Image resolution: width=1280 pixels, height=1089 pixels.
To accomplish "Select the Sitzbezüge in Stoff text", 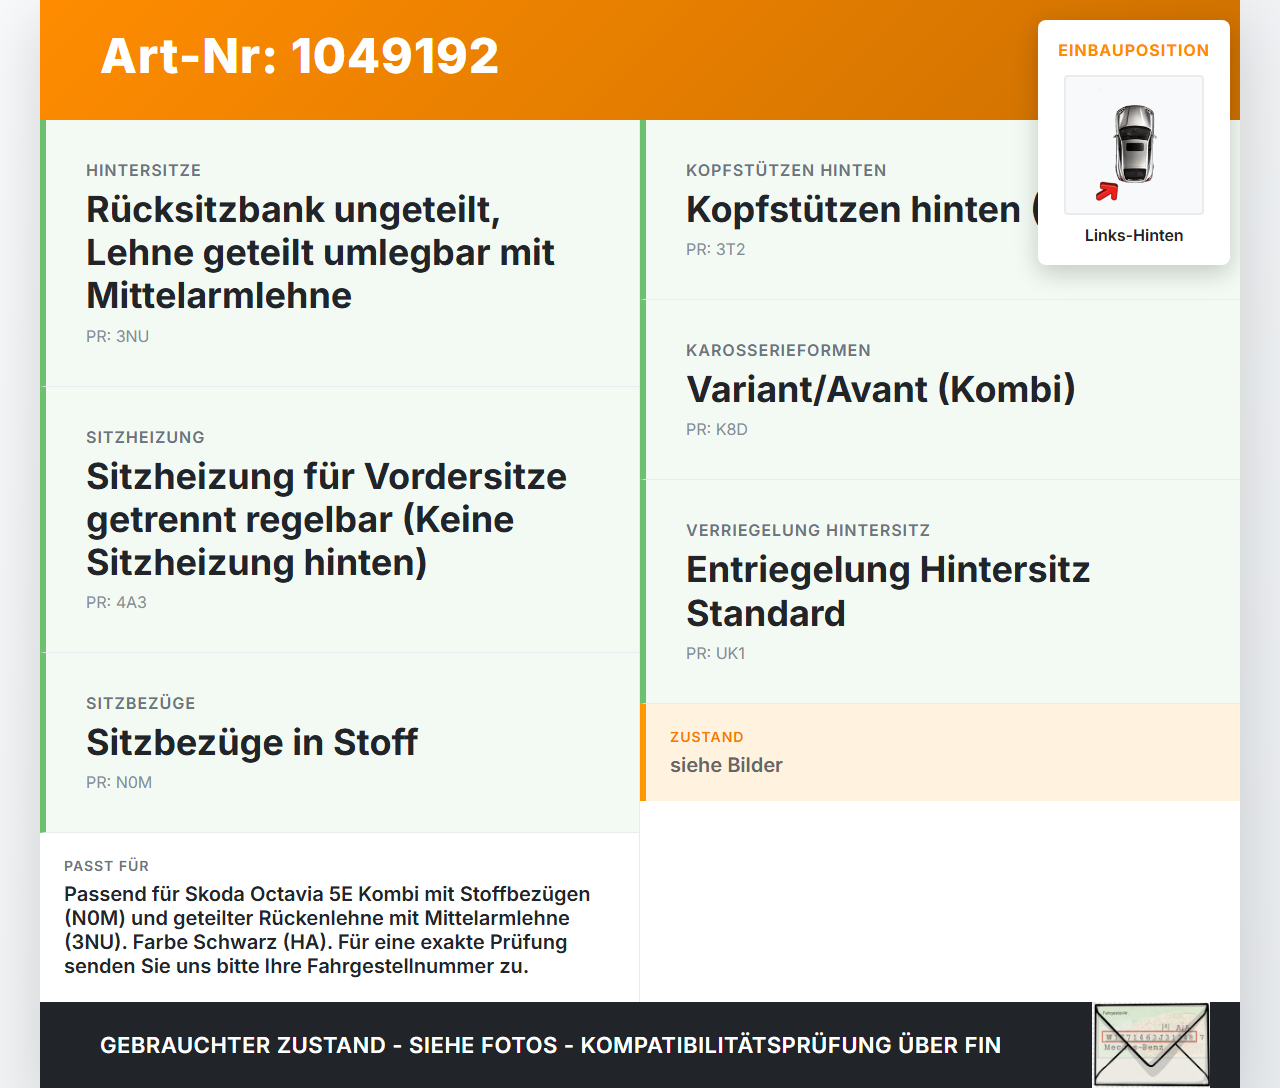I will [x=252, y=742].
